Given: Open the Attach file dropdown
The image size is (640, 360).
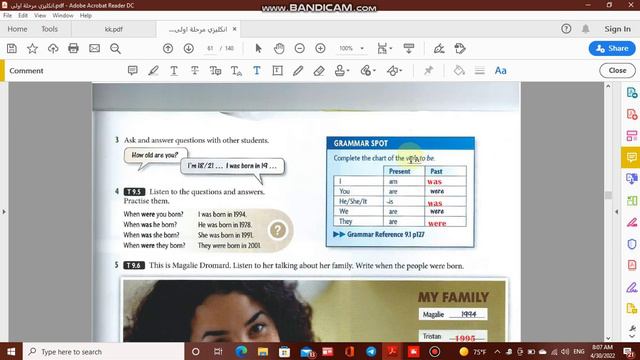Looking at the screenshot, I should (x=368, y=71).
